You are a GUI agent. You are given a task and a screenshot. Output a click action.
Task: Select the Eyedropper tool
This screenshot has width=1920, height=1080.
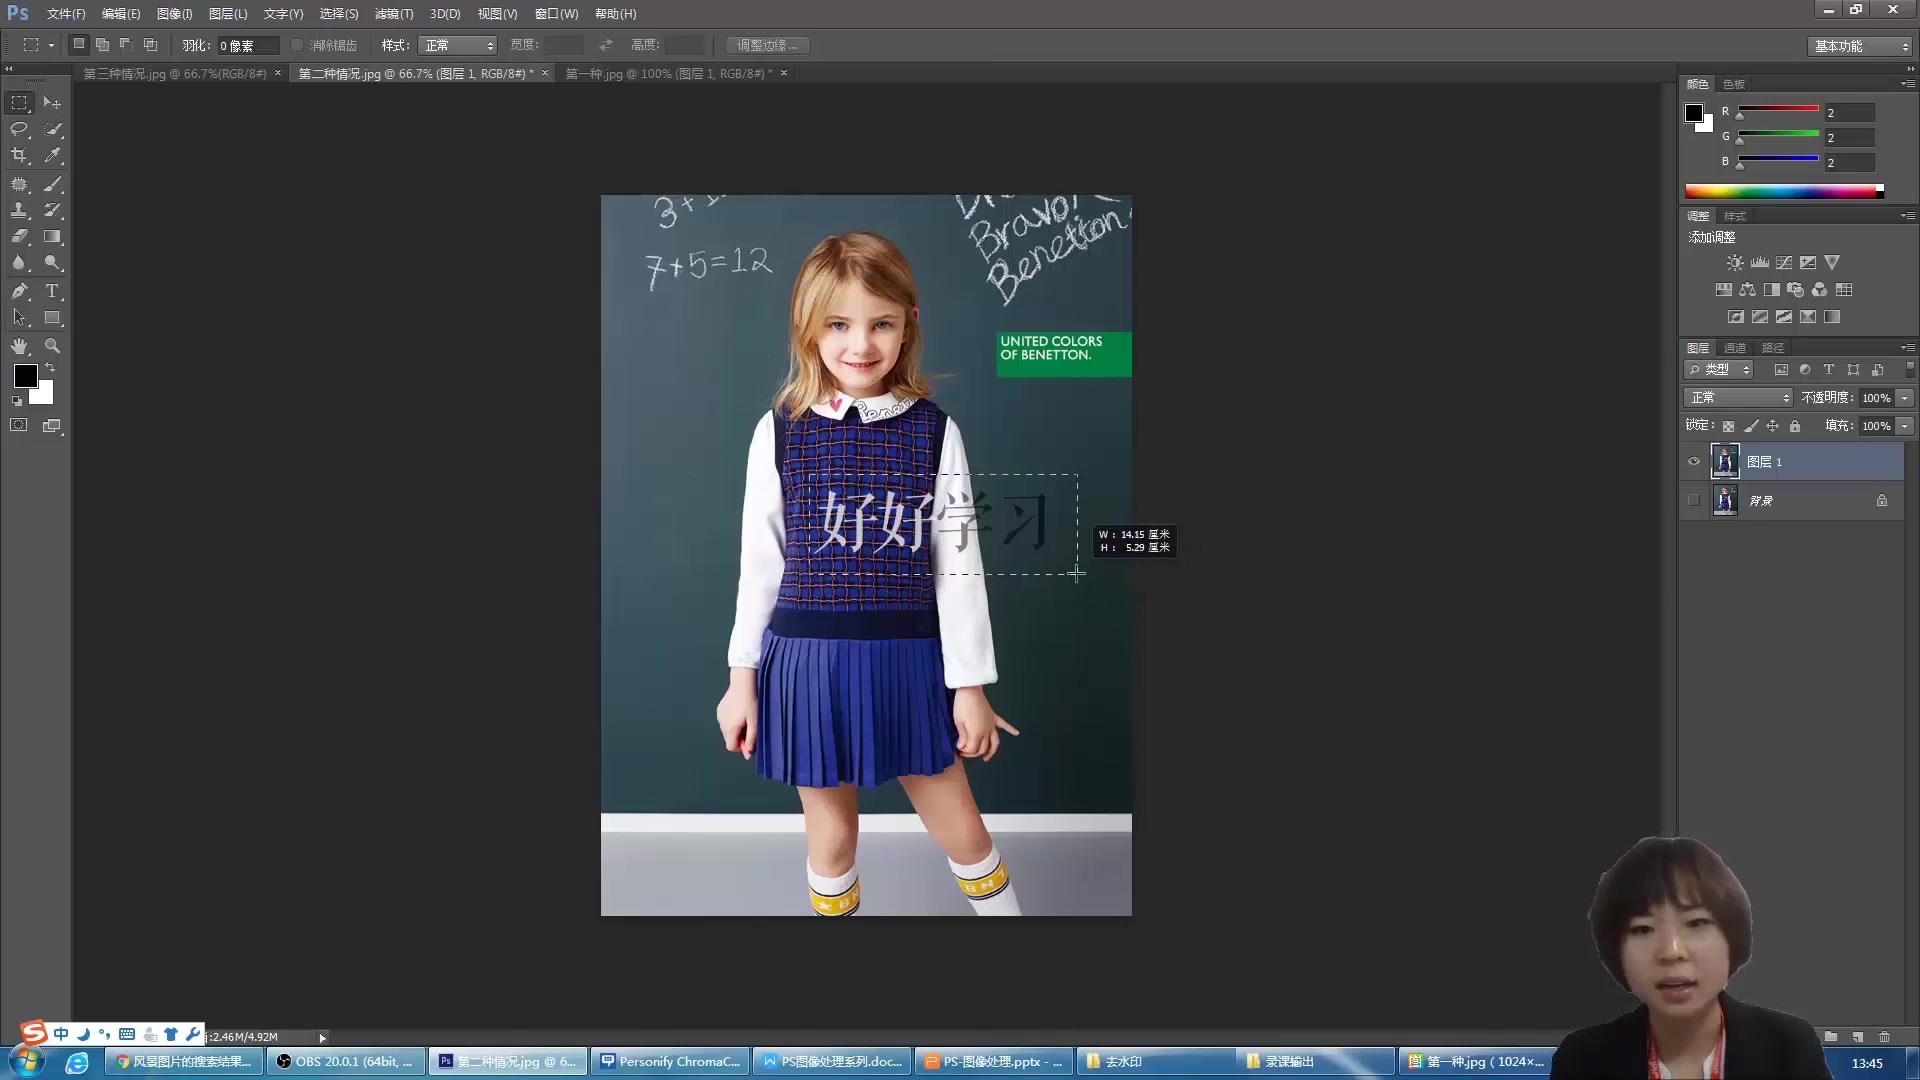tap(52, 156)
